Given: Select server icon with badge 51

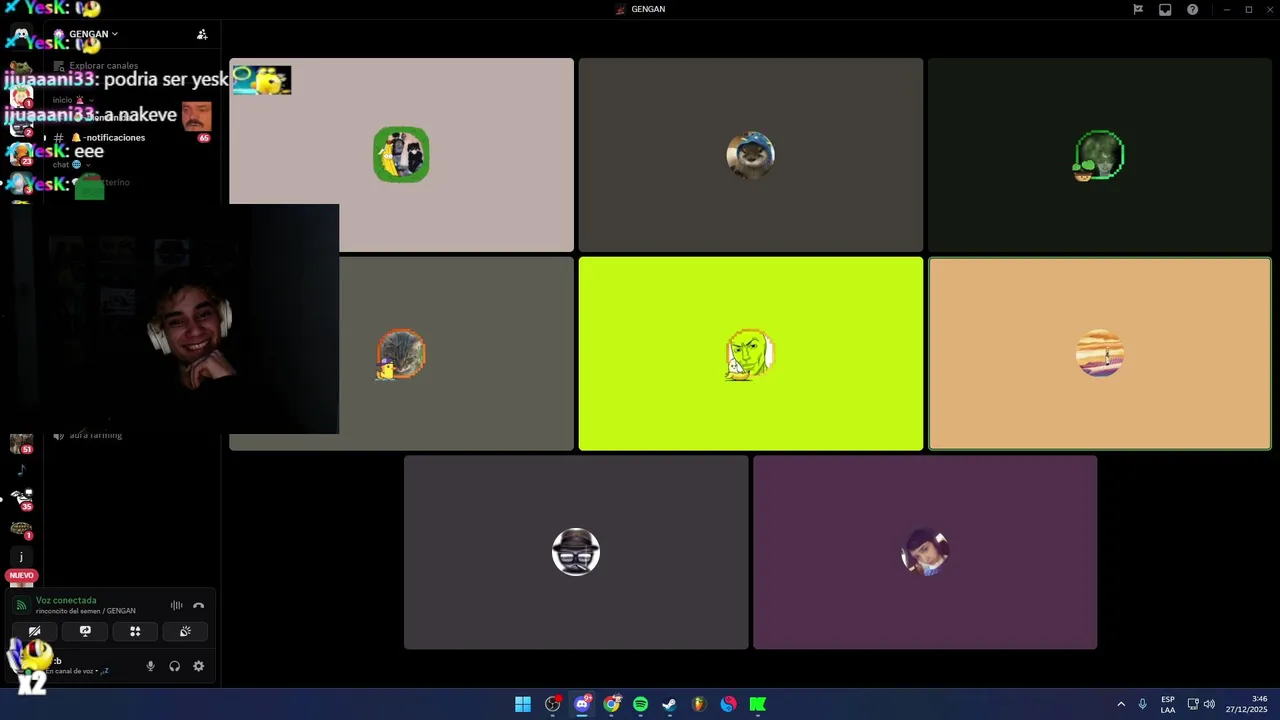Looking at the screenshot, I should 21,443.
